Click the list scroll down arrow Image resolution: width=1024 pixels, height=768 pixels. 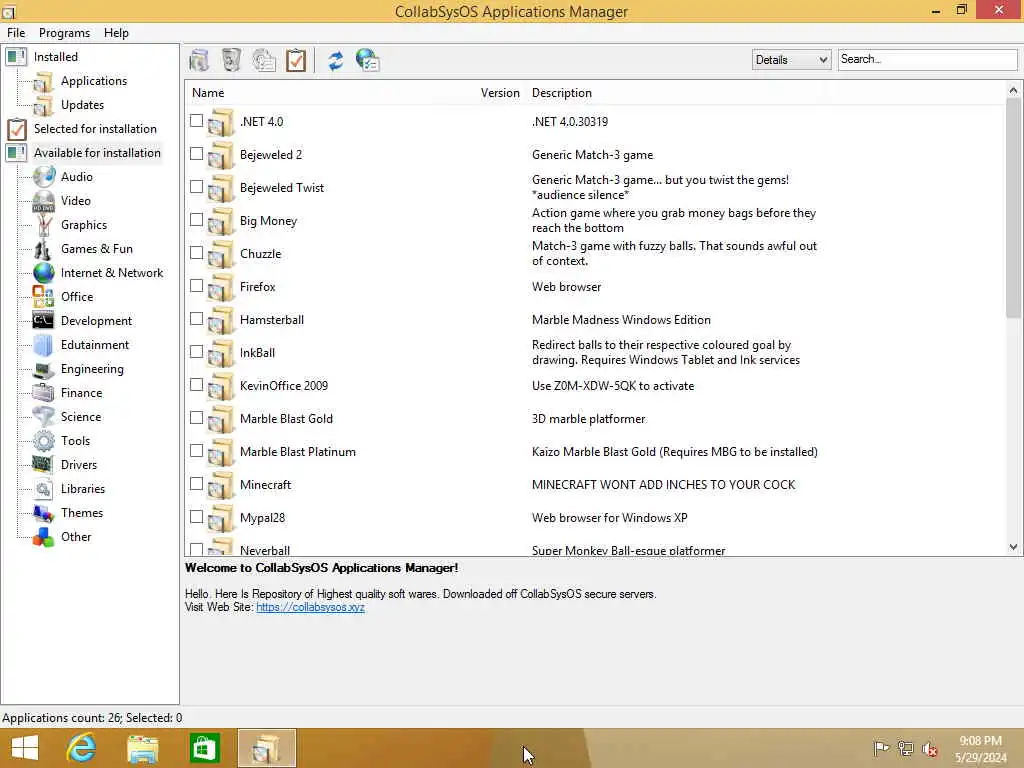pos(1013,547)
